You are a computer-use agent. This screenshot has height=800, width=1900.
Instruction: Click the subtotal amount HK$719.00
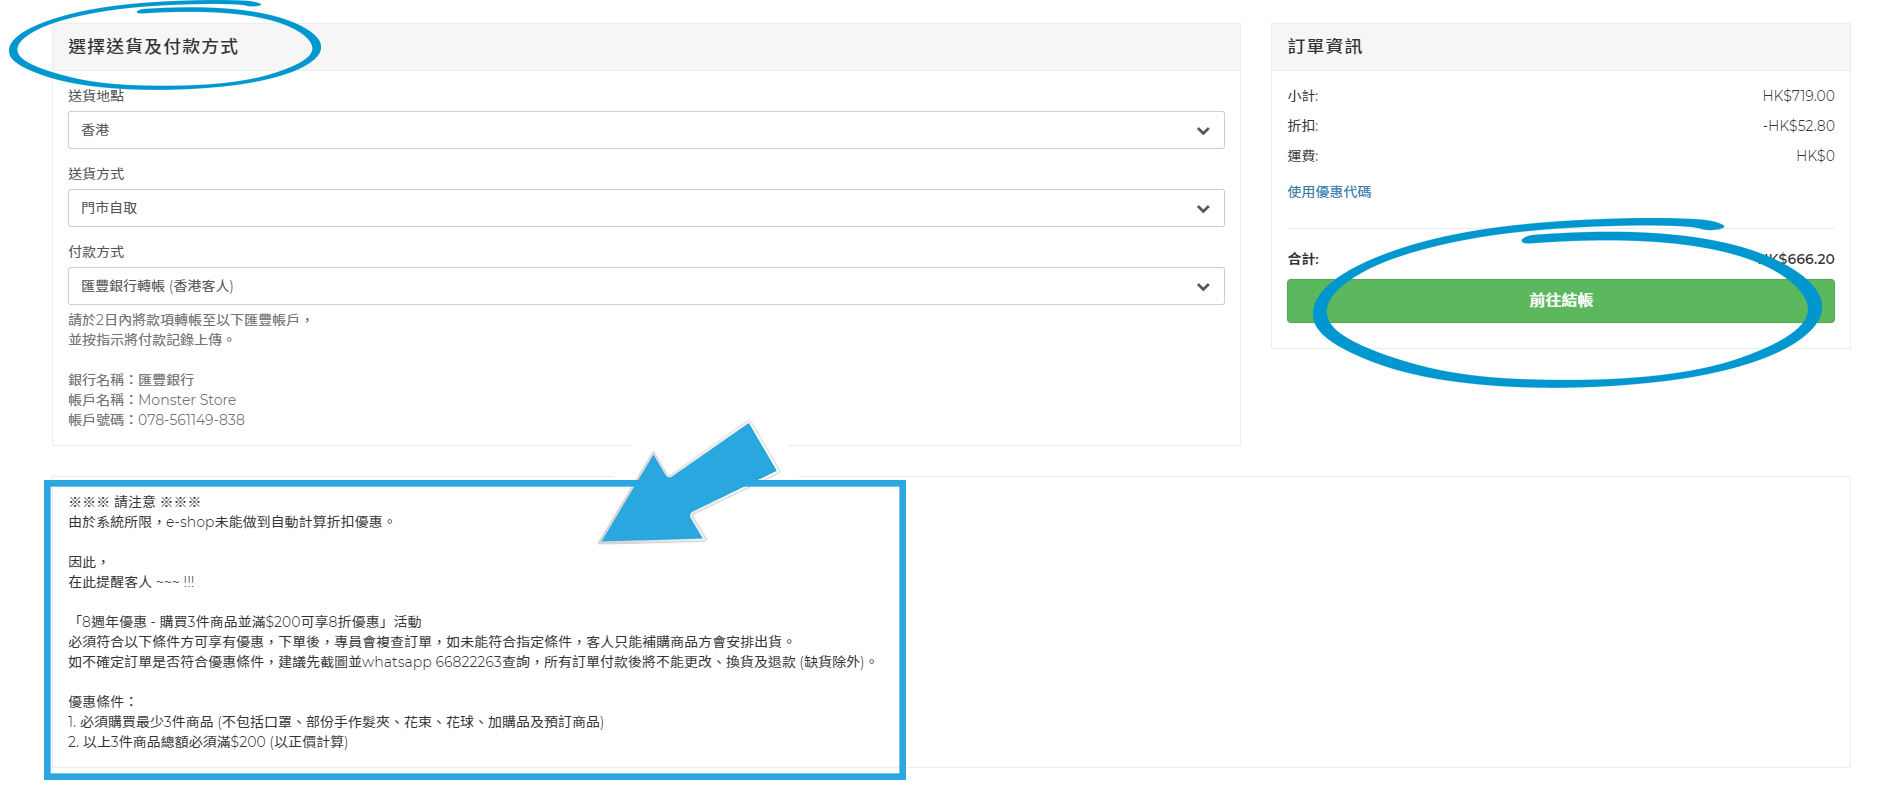pos(1798,96)
